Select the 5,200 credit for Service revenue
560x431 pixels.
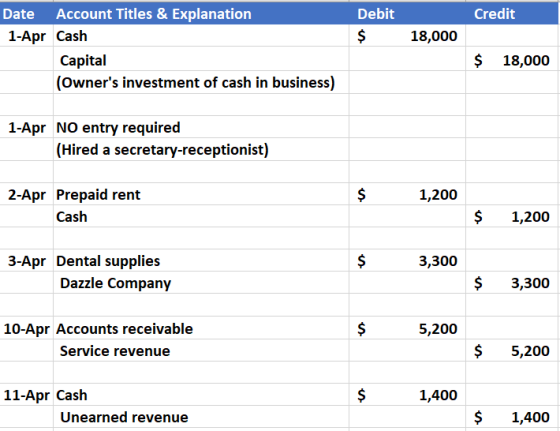(512, 351)
